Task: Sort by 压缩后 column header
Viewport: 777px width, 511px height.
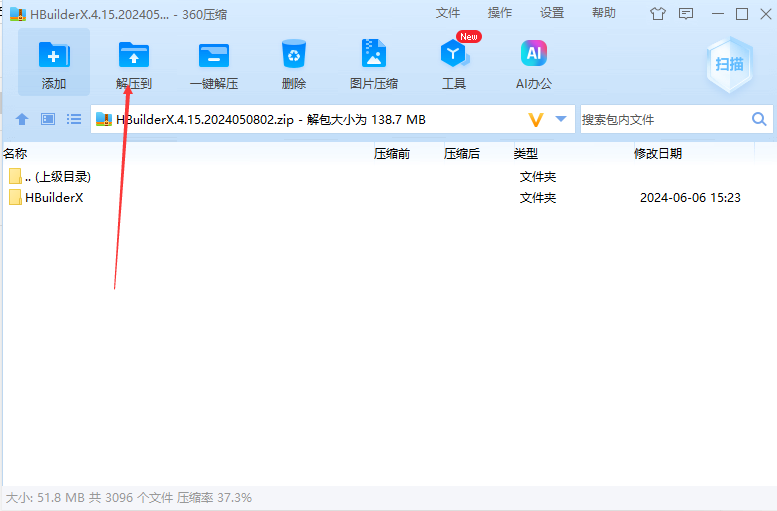Action: [x=462, y=154]
